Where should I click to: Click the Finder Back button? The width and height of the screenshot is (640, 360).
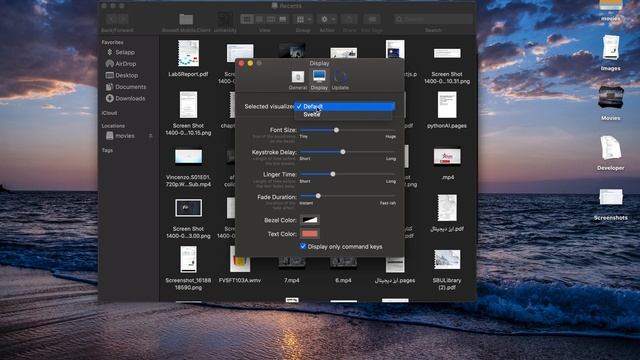(x=111, y=19)
